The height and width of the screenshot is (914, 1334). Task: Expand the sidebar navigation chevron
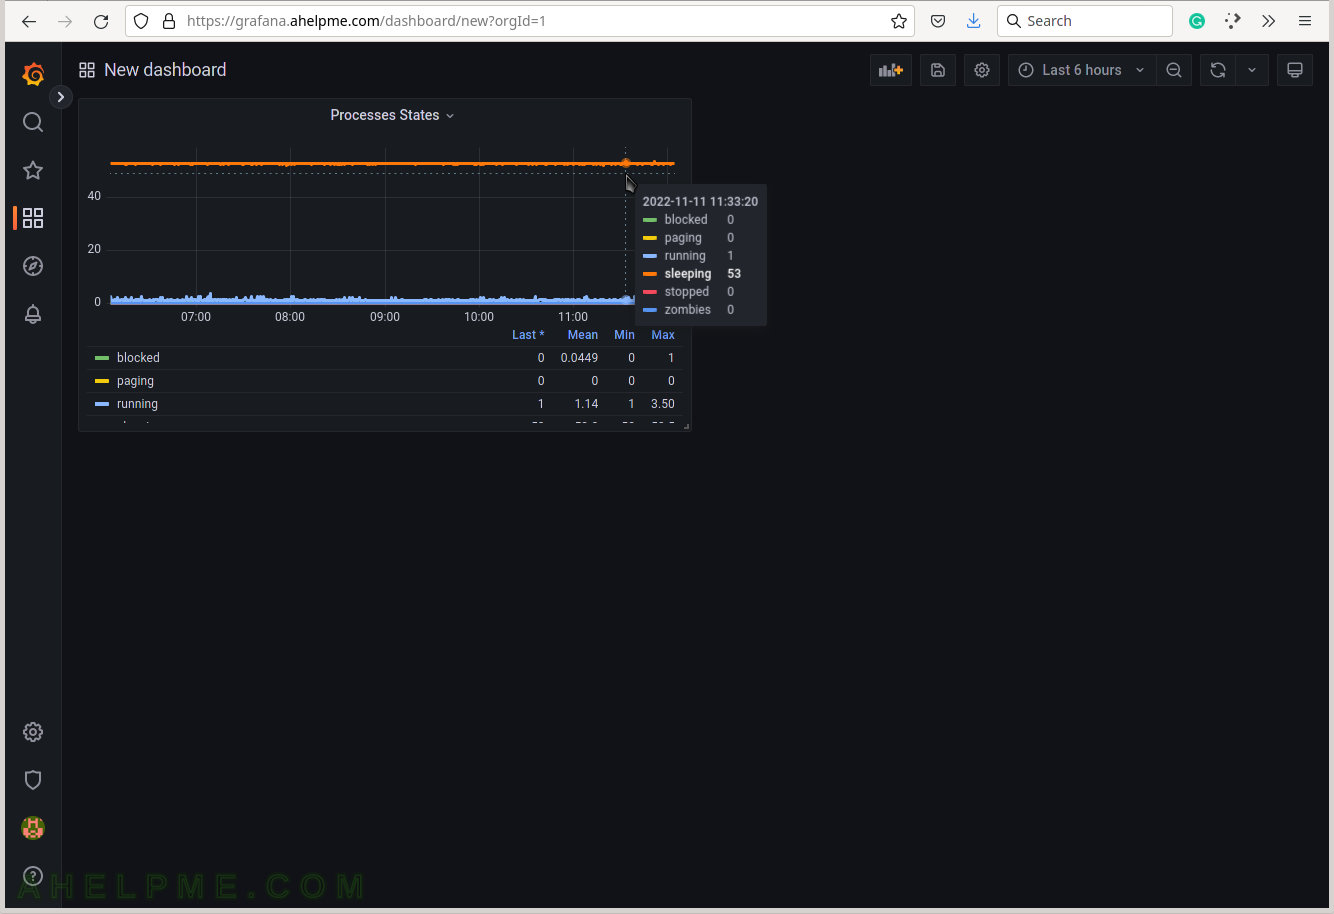61,97
